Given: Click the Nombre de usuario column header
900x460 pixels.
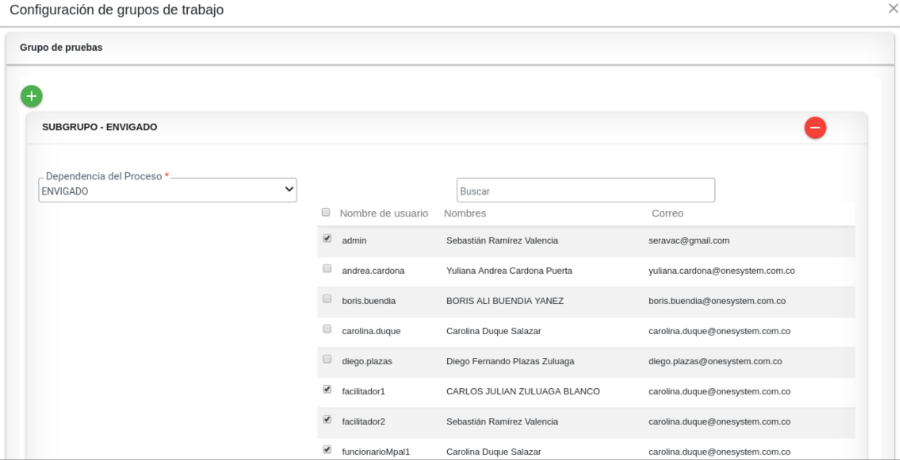Looking at the screenshot, I should pos(384,214).
